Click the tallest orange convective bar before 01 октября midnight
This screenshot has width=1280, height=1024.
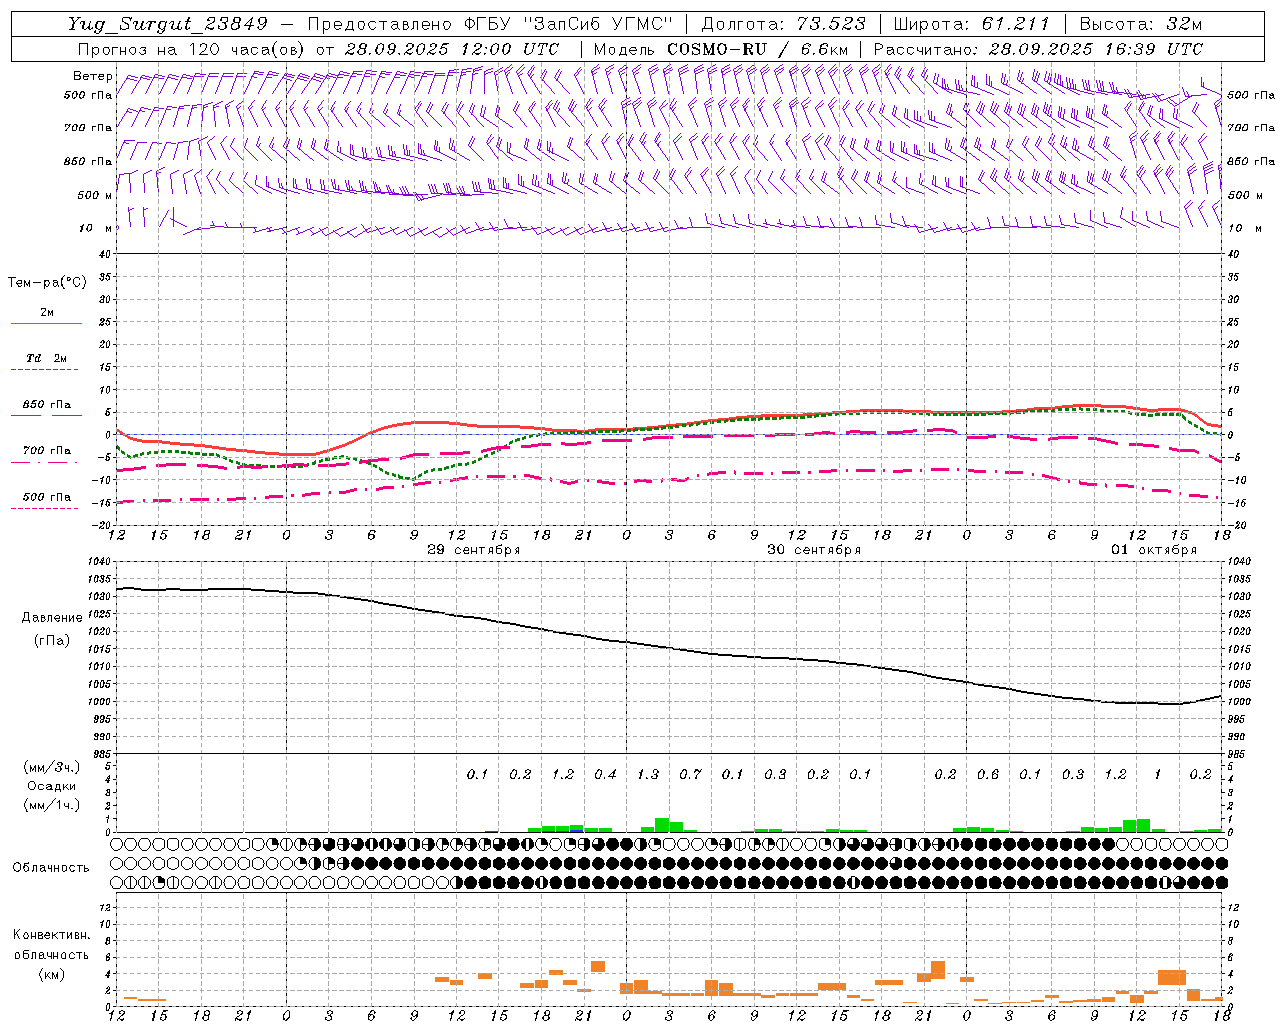(938, 971)
